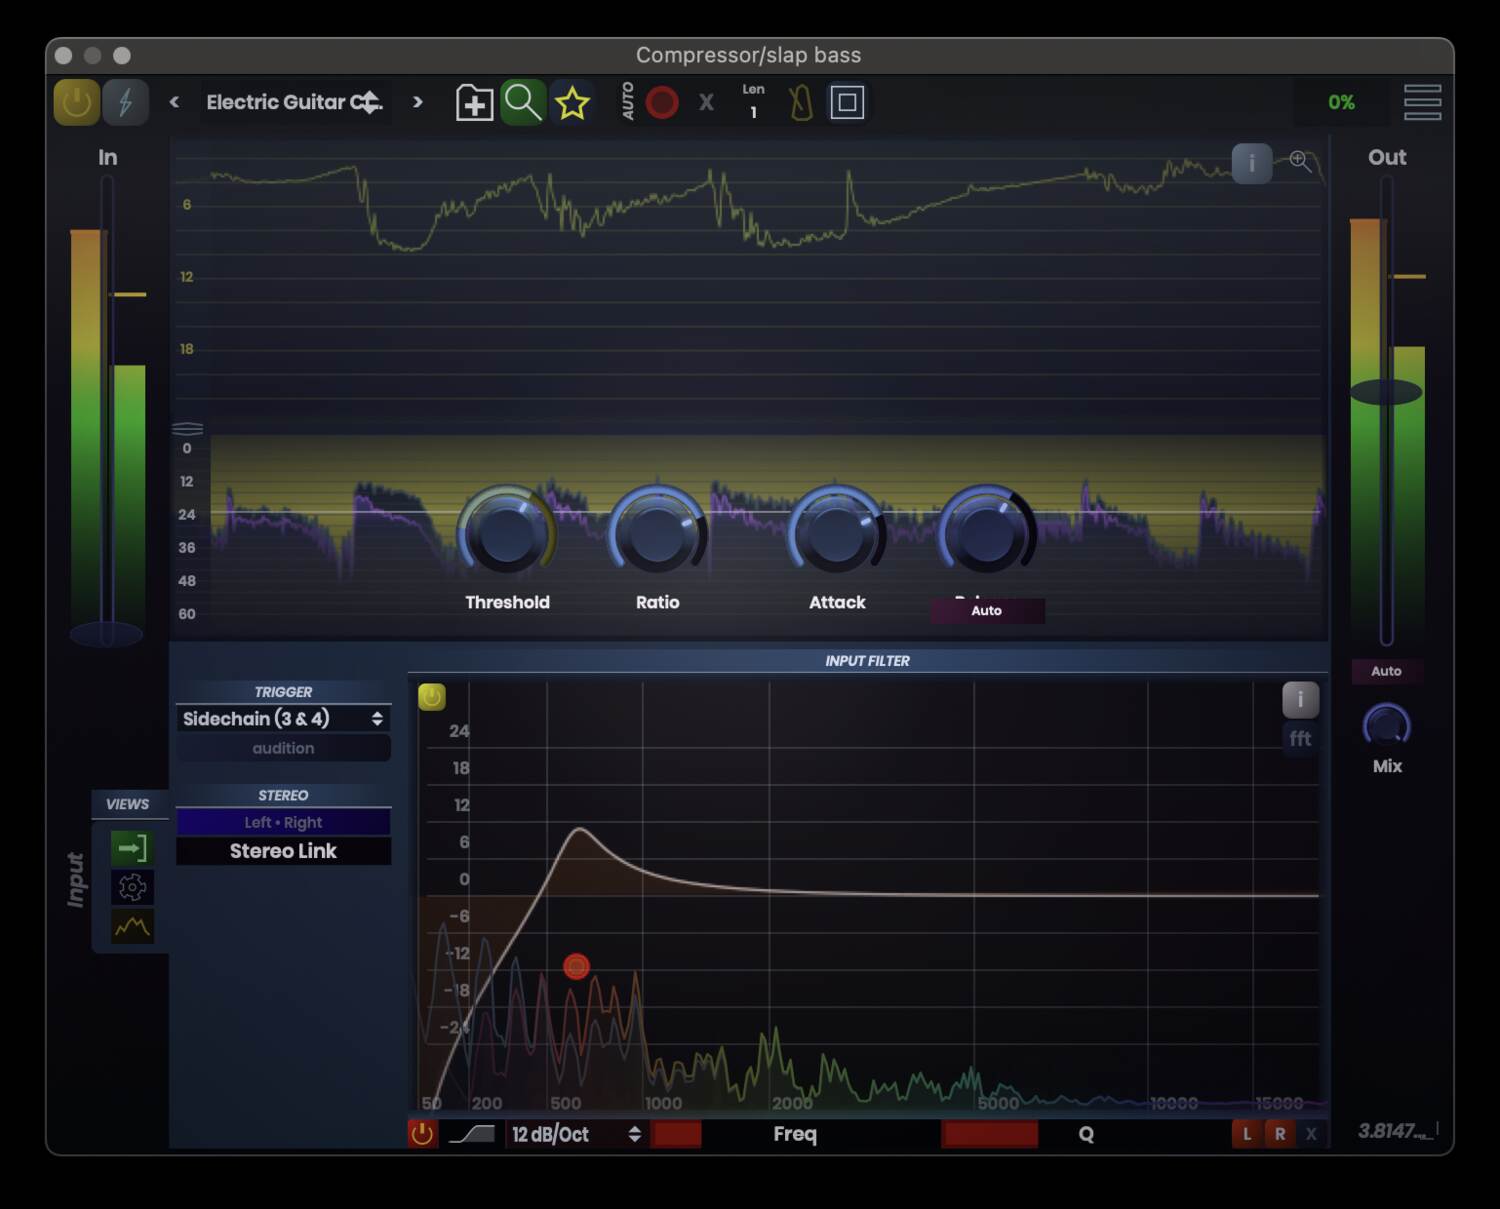Open the Sidechain (3 & 4) trigger dropdown
The width and height of the screenshot is (1500, 1209).
click(x=283, y=718)
